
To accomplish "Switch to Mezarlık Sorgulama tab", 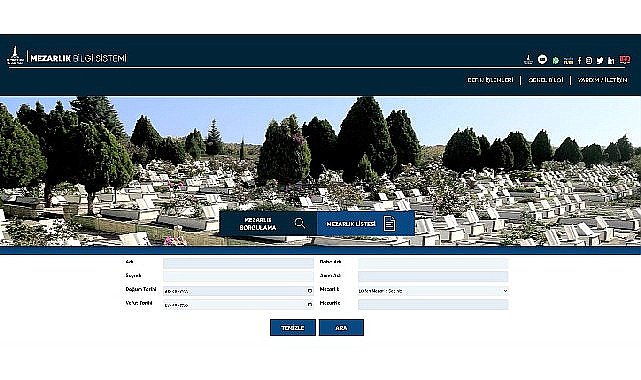I will pyautogui.click(x=268, y=224).
